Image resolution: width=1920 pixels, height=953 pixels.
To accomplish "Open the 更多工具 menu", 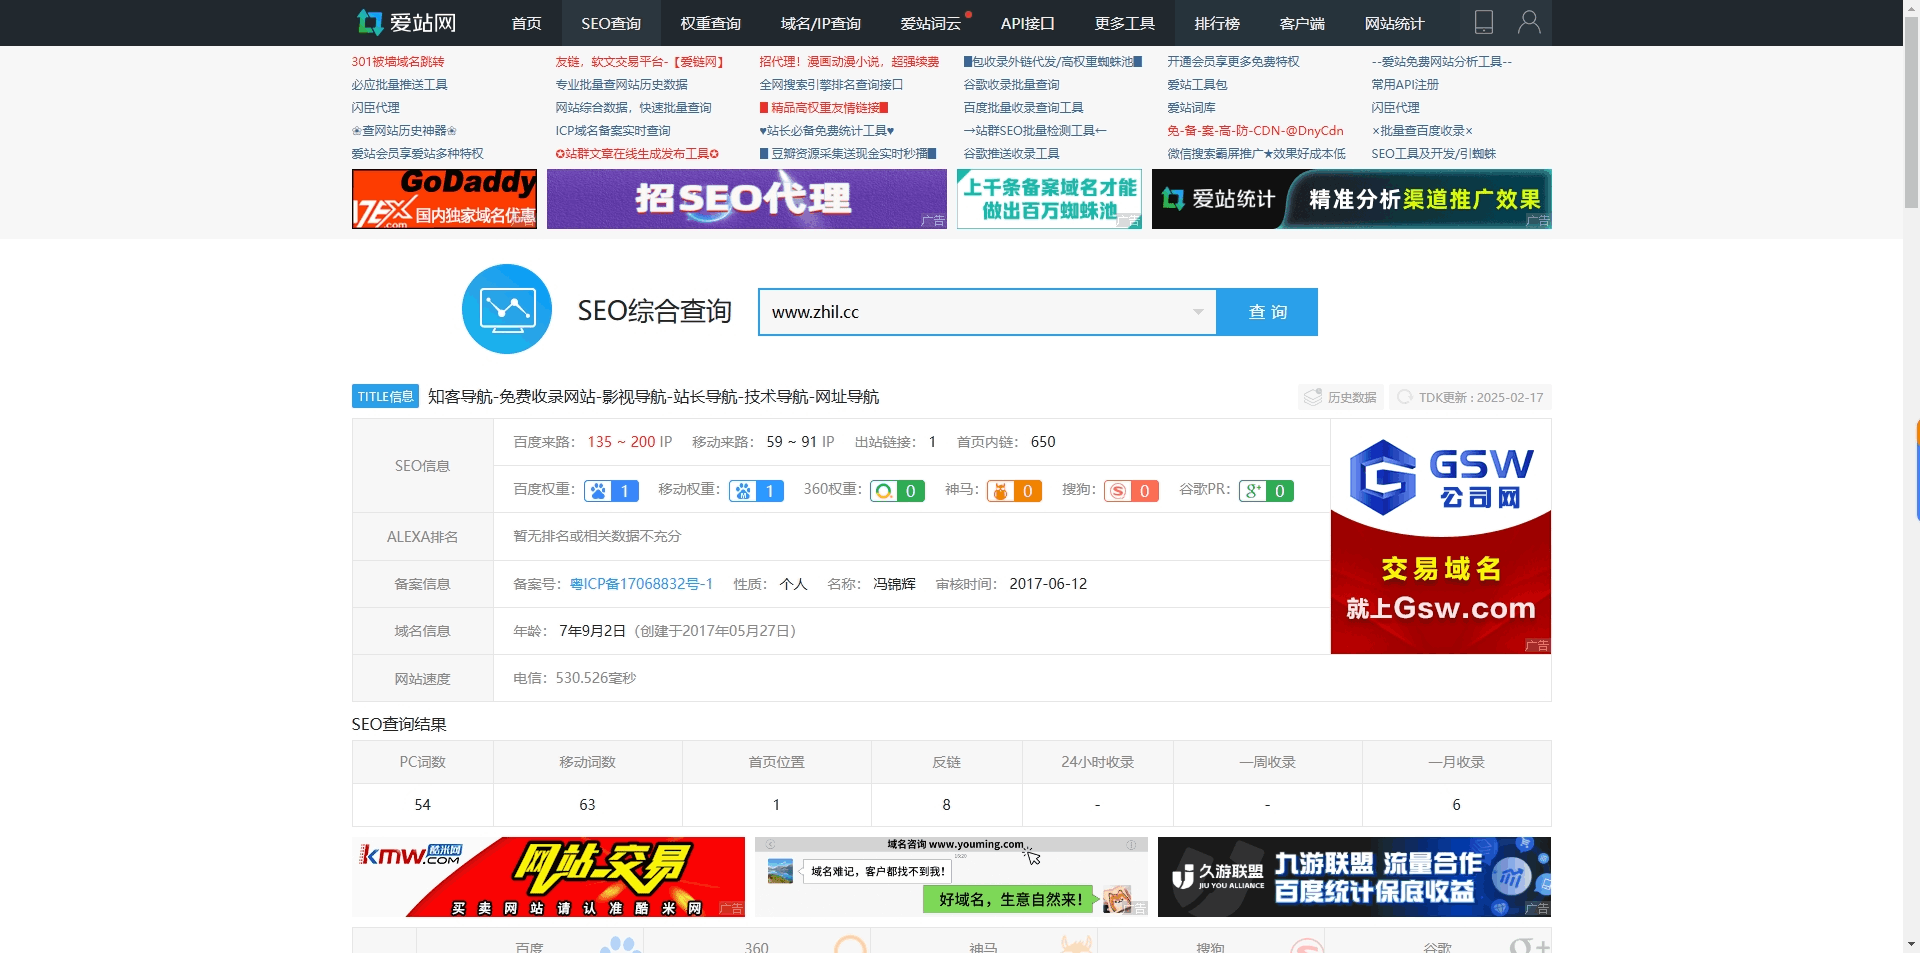I will pyautogui.click(x=1123, y=22).
